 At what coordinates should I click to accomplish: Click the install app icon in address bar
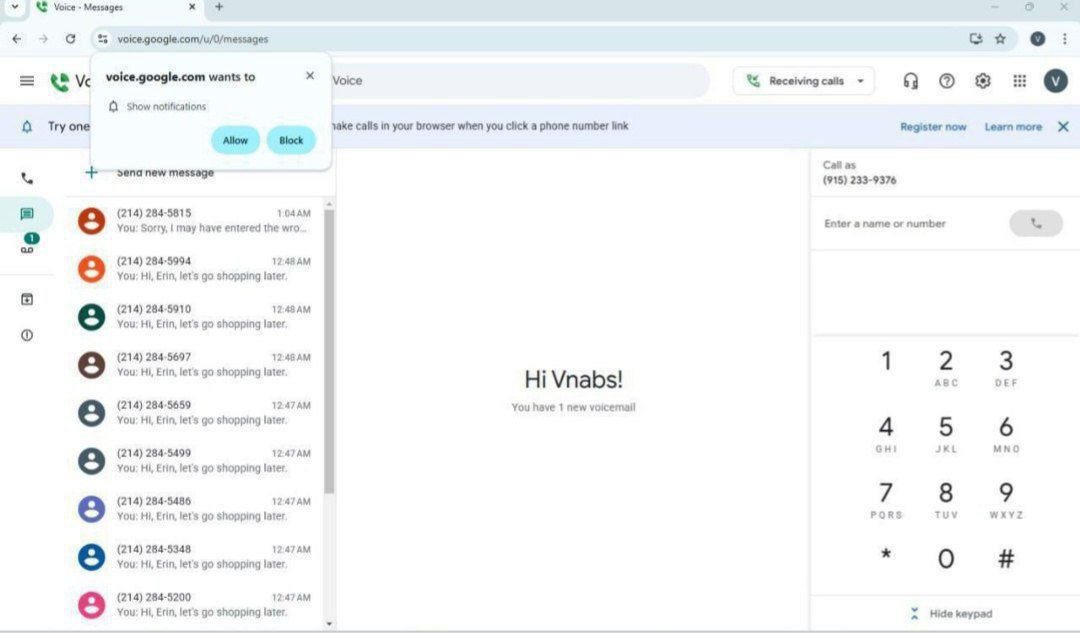[976, 39]
